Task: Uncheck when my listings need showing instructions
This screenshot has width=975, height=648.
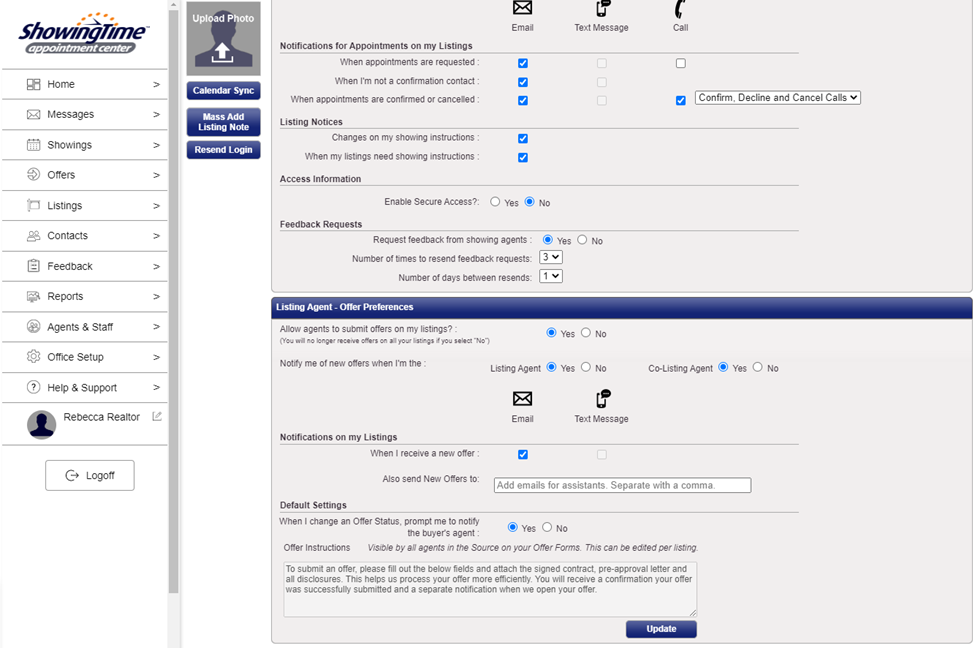Action: click(x=523, y=158)
